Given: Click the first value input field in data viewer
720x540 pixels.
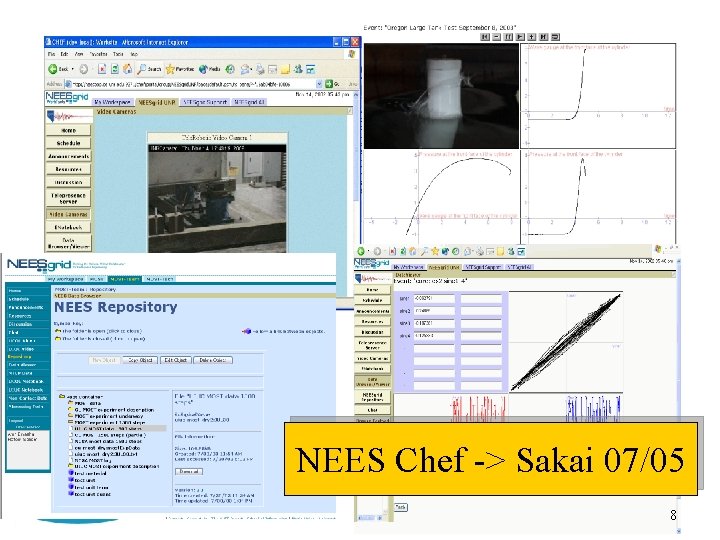Looking at the screenshot, I should [434, 298].
